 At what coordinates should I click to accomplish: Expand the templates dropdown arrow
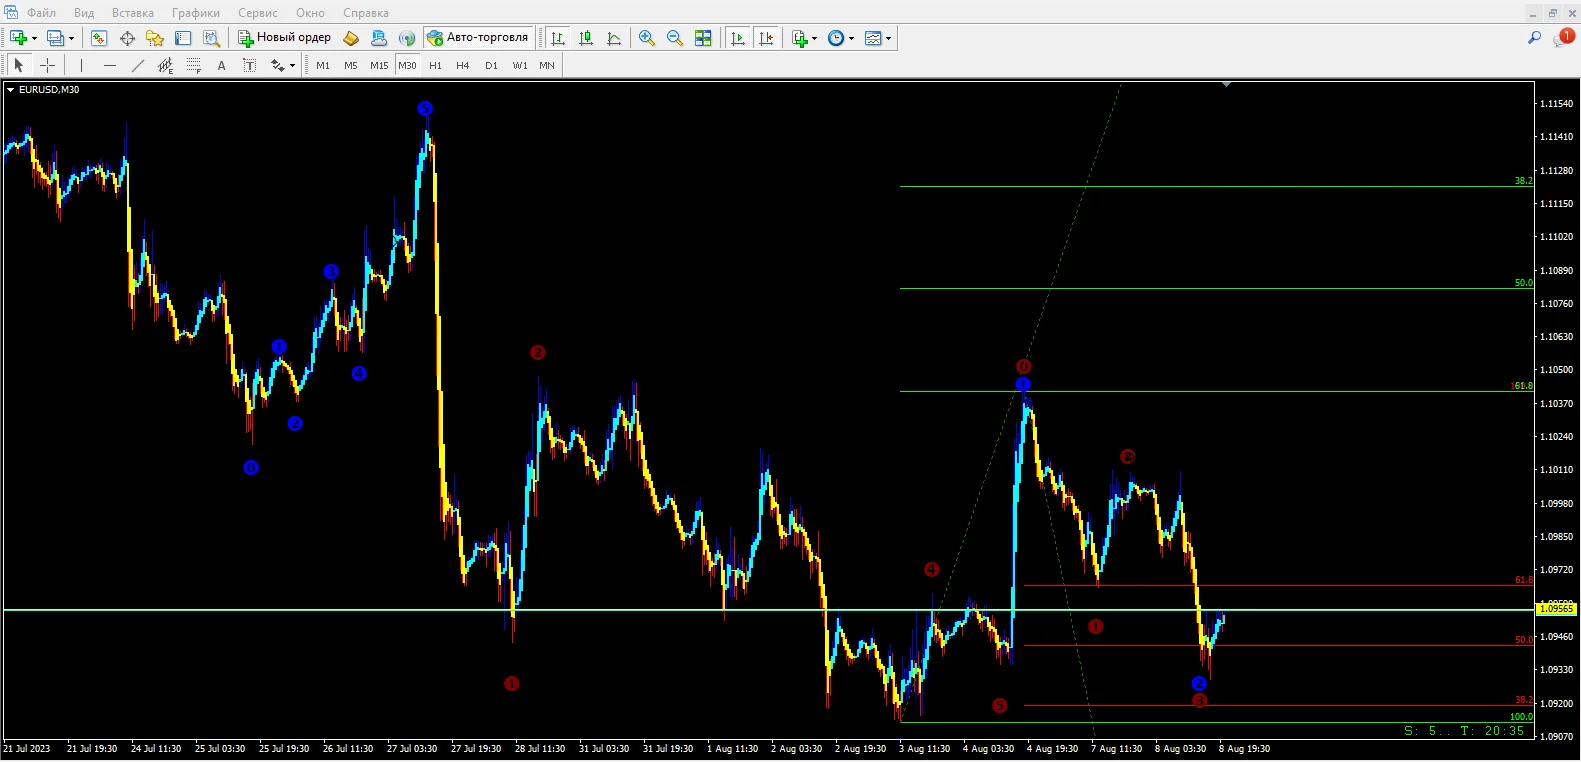point(888,38)
